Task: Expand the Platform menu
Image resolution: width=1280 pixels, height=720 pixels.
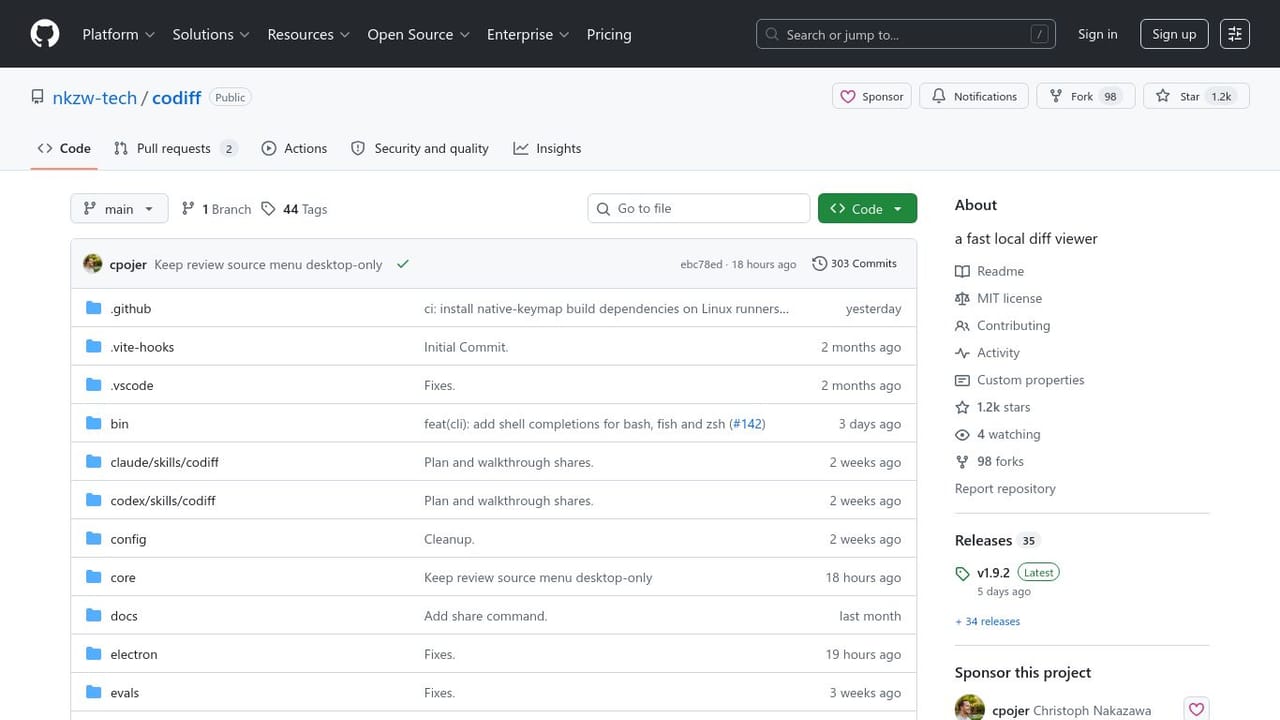Action: [119, 34]
